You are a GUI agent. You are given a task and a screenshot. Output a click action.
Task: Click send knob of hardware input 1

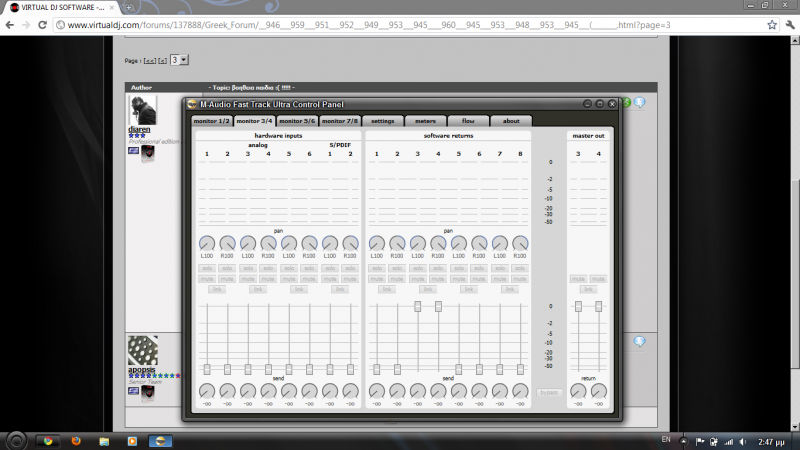pos(207,391)
